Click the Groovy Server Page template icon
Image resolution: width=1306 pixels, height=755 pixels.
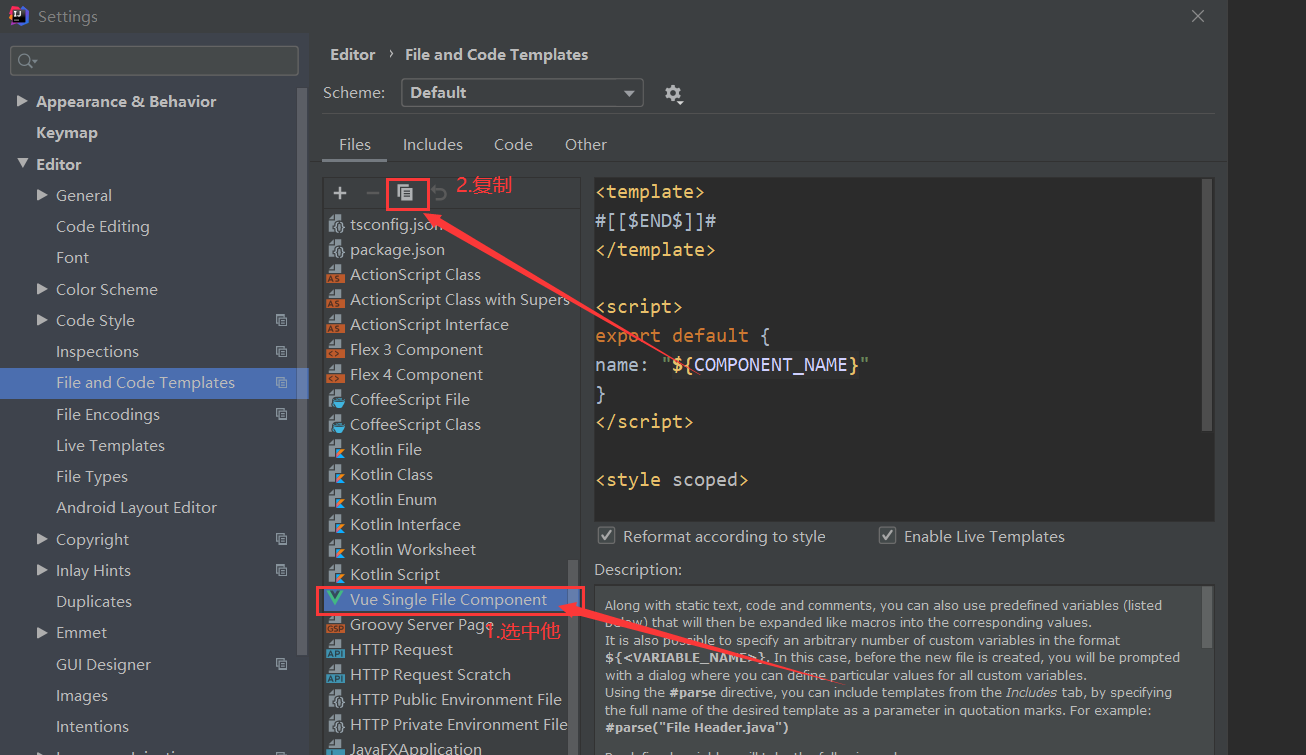click(x=335, y=625)
